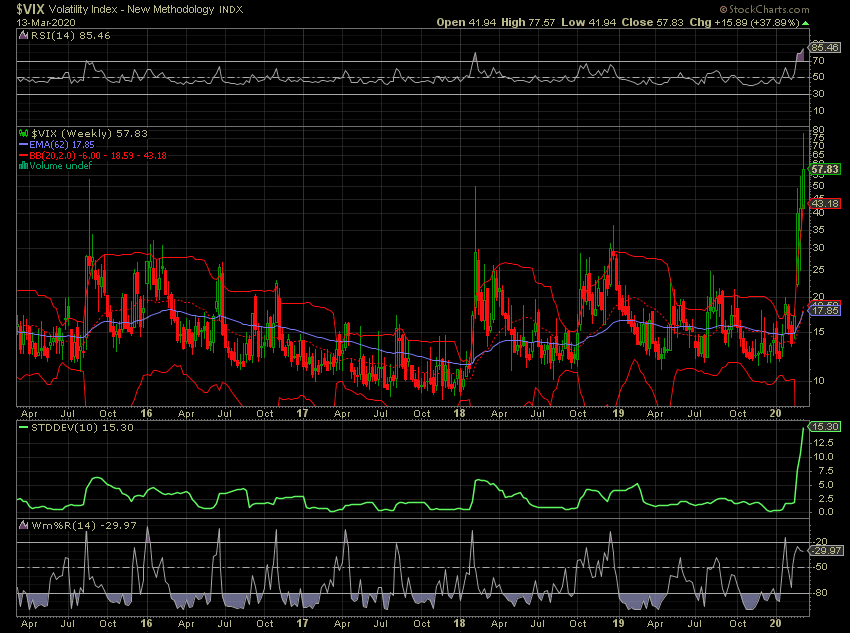Click the 13-Mar-2020 chart date

[x=46, y=23]
